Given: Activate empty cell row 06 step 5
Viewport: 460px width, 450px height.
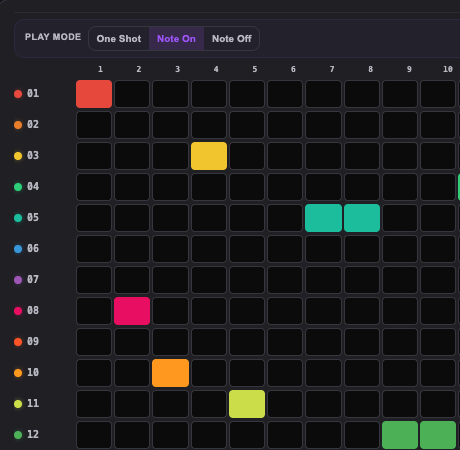Looking at the screenshot, I should [247, 249].
